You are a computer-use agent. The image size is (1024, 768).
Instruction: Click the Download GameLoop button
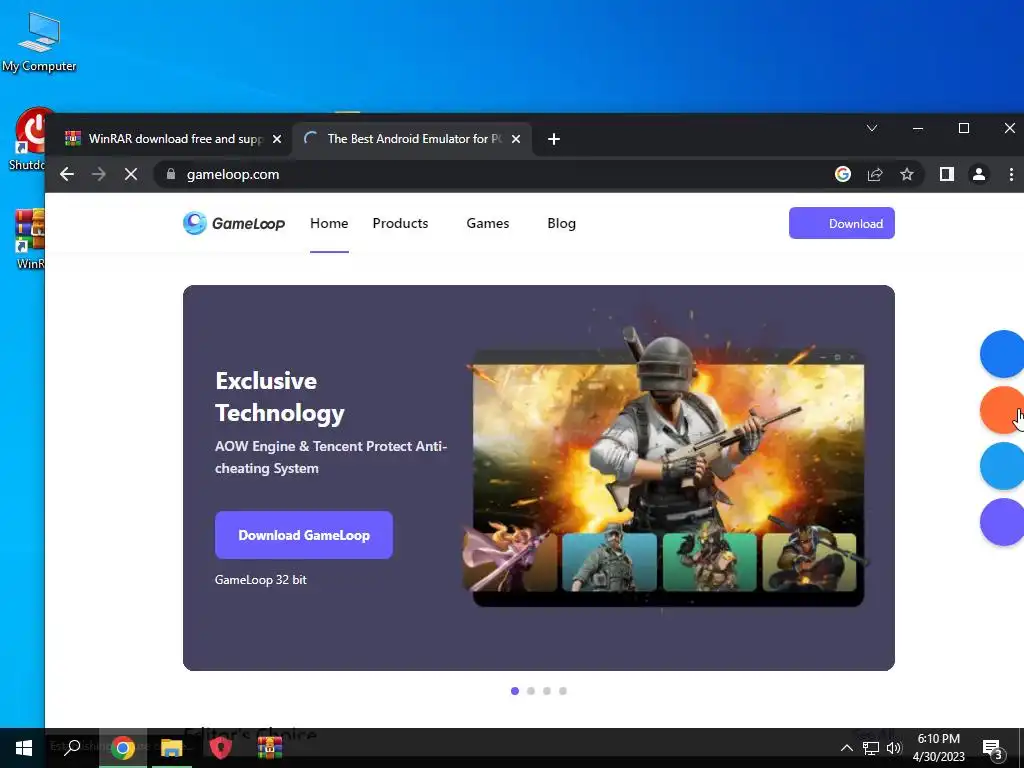coord(304,535)
